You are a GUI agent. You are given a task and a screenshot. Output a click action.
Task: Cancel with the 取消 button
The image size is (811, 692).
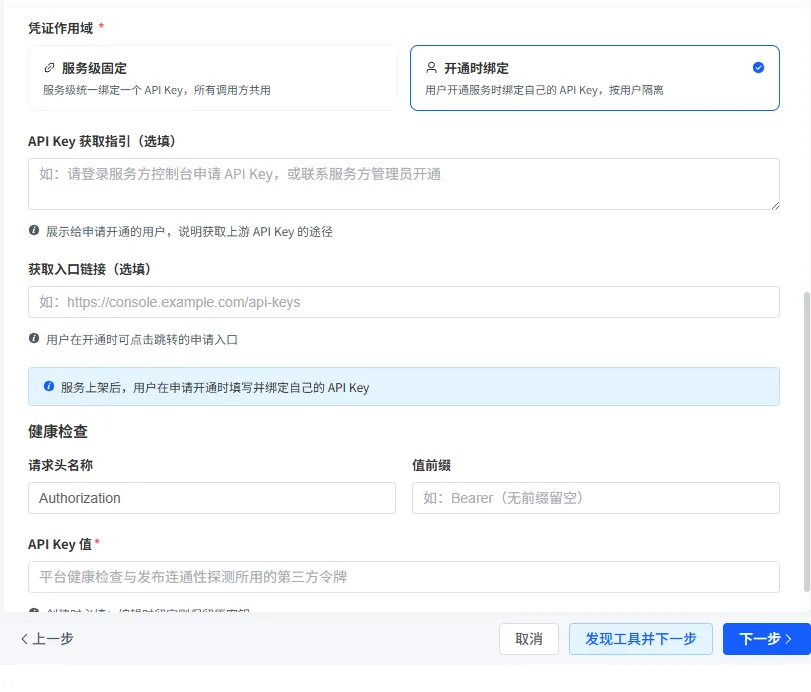tap(529, 639)
